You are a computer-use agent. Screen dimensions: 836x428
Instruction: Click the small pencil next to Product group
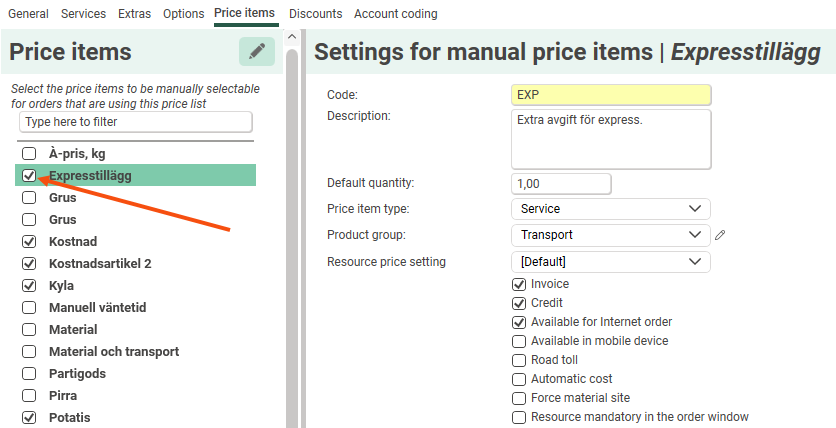point(720,235)
